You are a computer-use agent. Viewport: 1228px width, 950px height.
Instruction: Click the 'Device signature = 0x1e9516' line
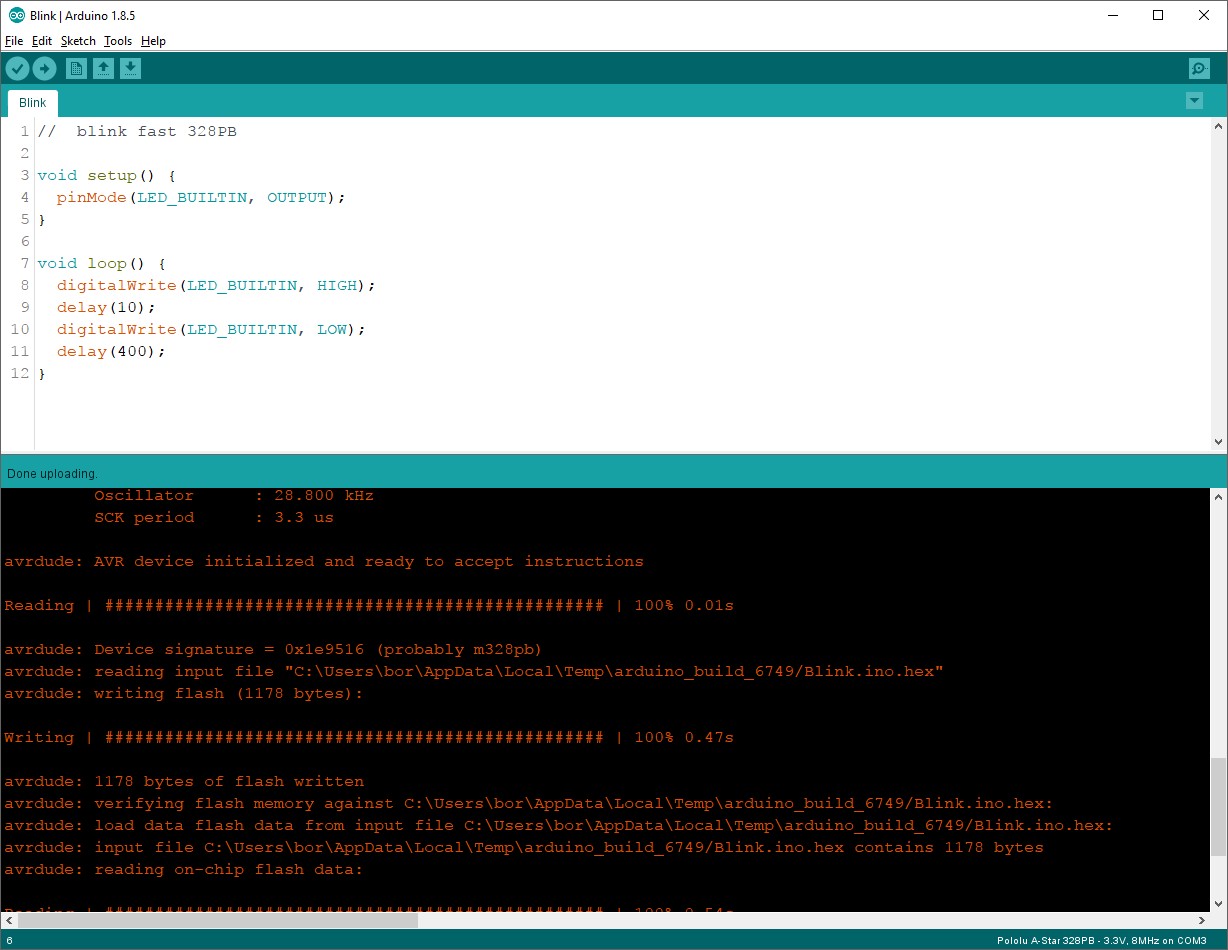(x=273, y=649)
